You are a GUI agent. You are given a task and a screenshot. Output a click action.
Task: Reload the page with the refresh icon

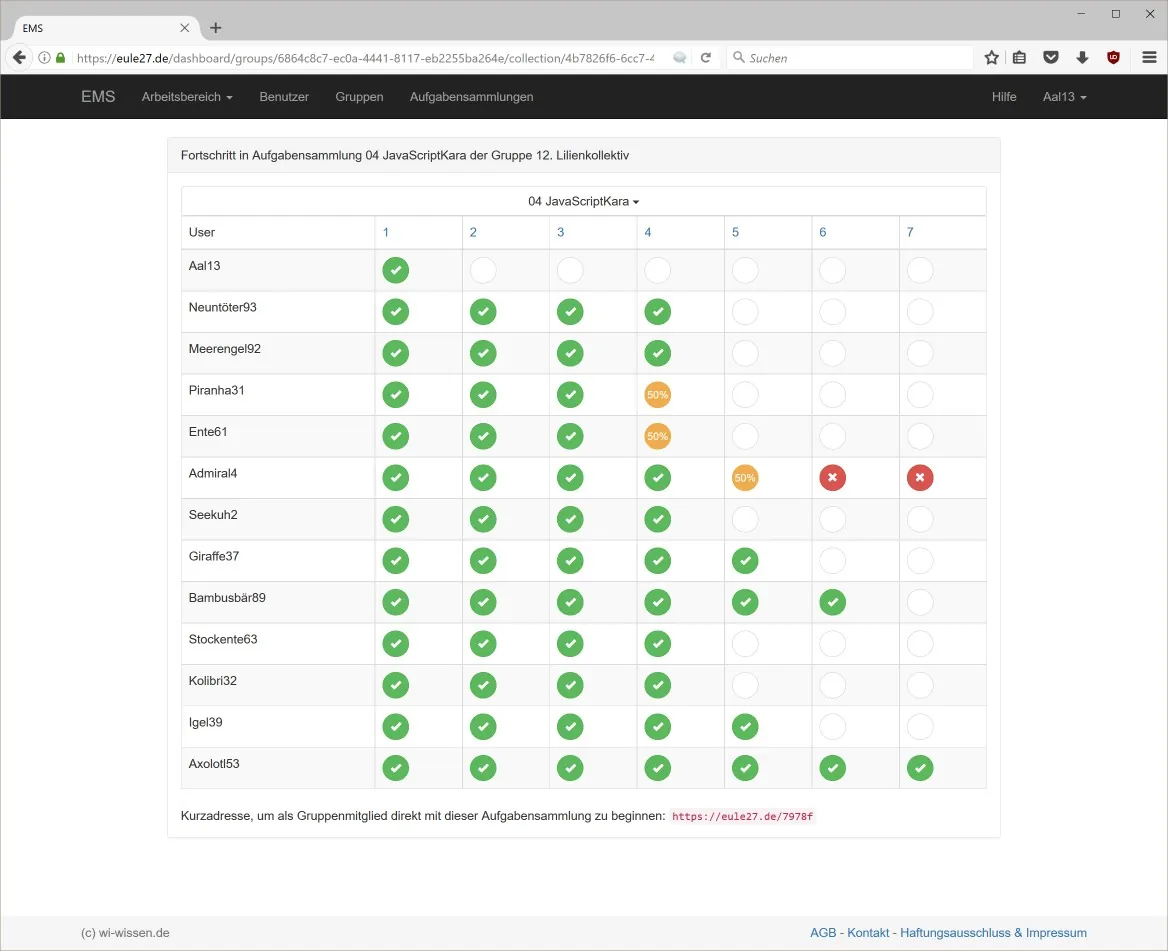pyautogui.click(x=705, y=57)
